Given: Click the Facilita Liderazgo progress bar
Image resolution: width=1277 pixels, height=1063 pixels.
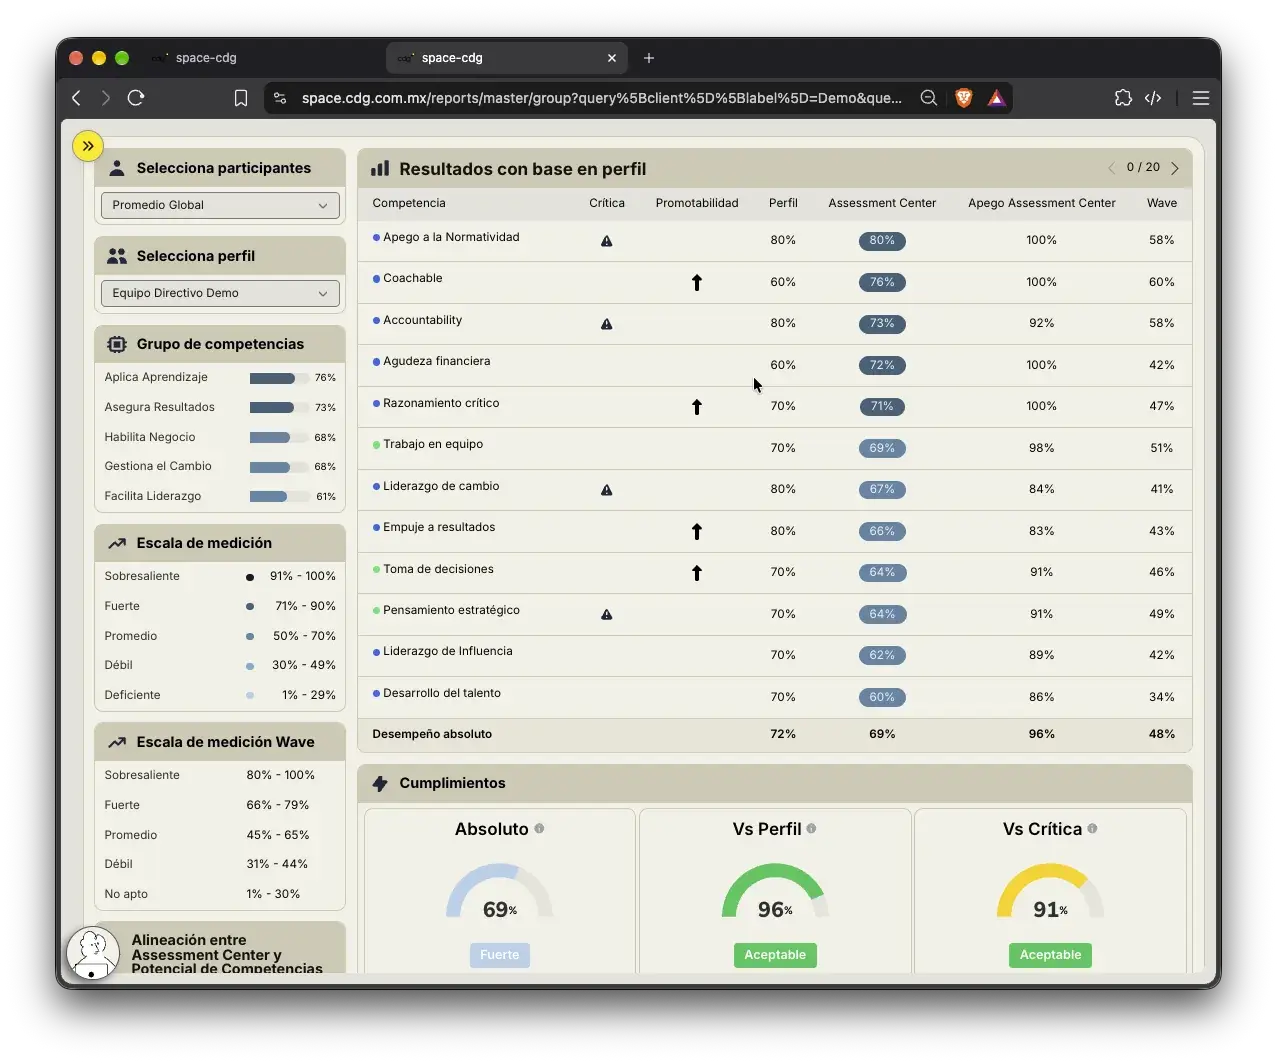Looking at the screenshot, I should (x=279, y=497).
